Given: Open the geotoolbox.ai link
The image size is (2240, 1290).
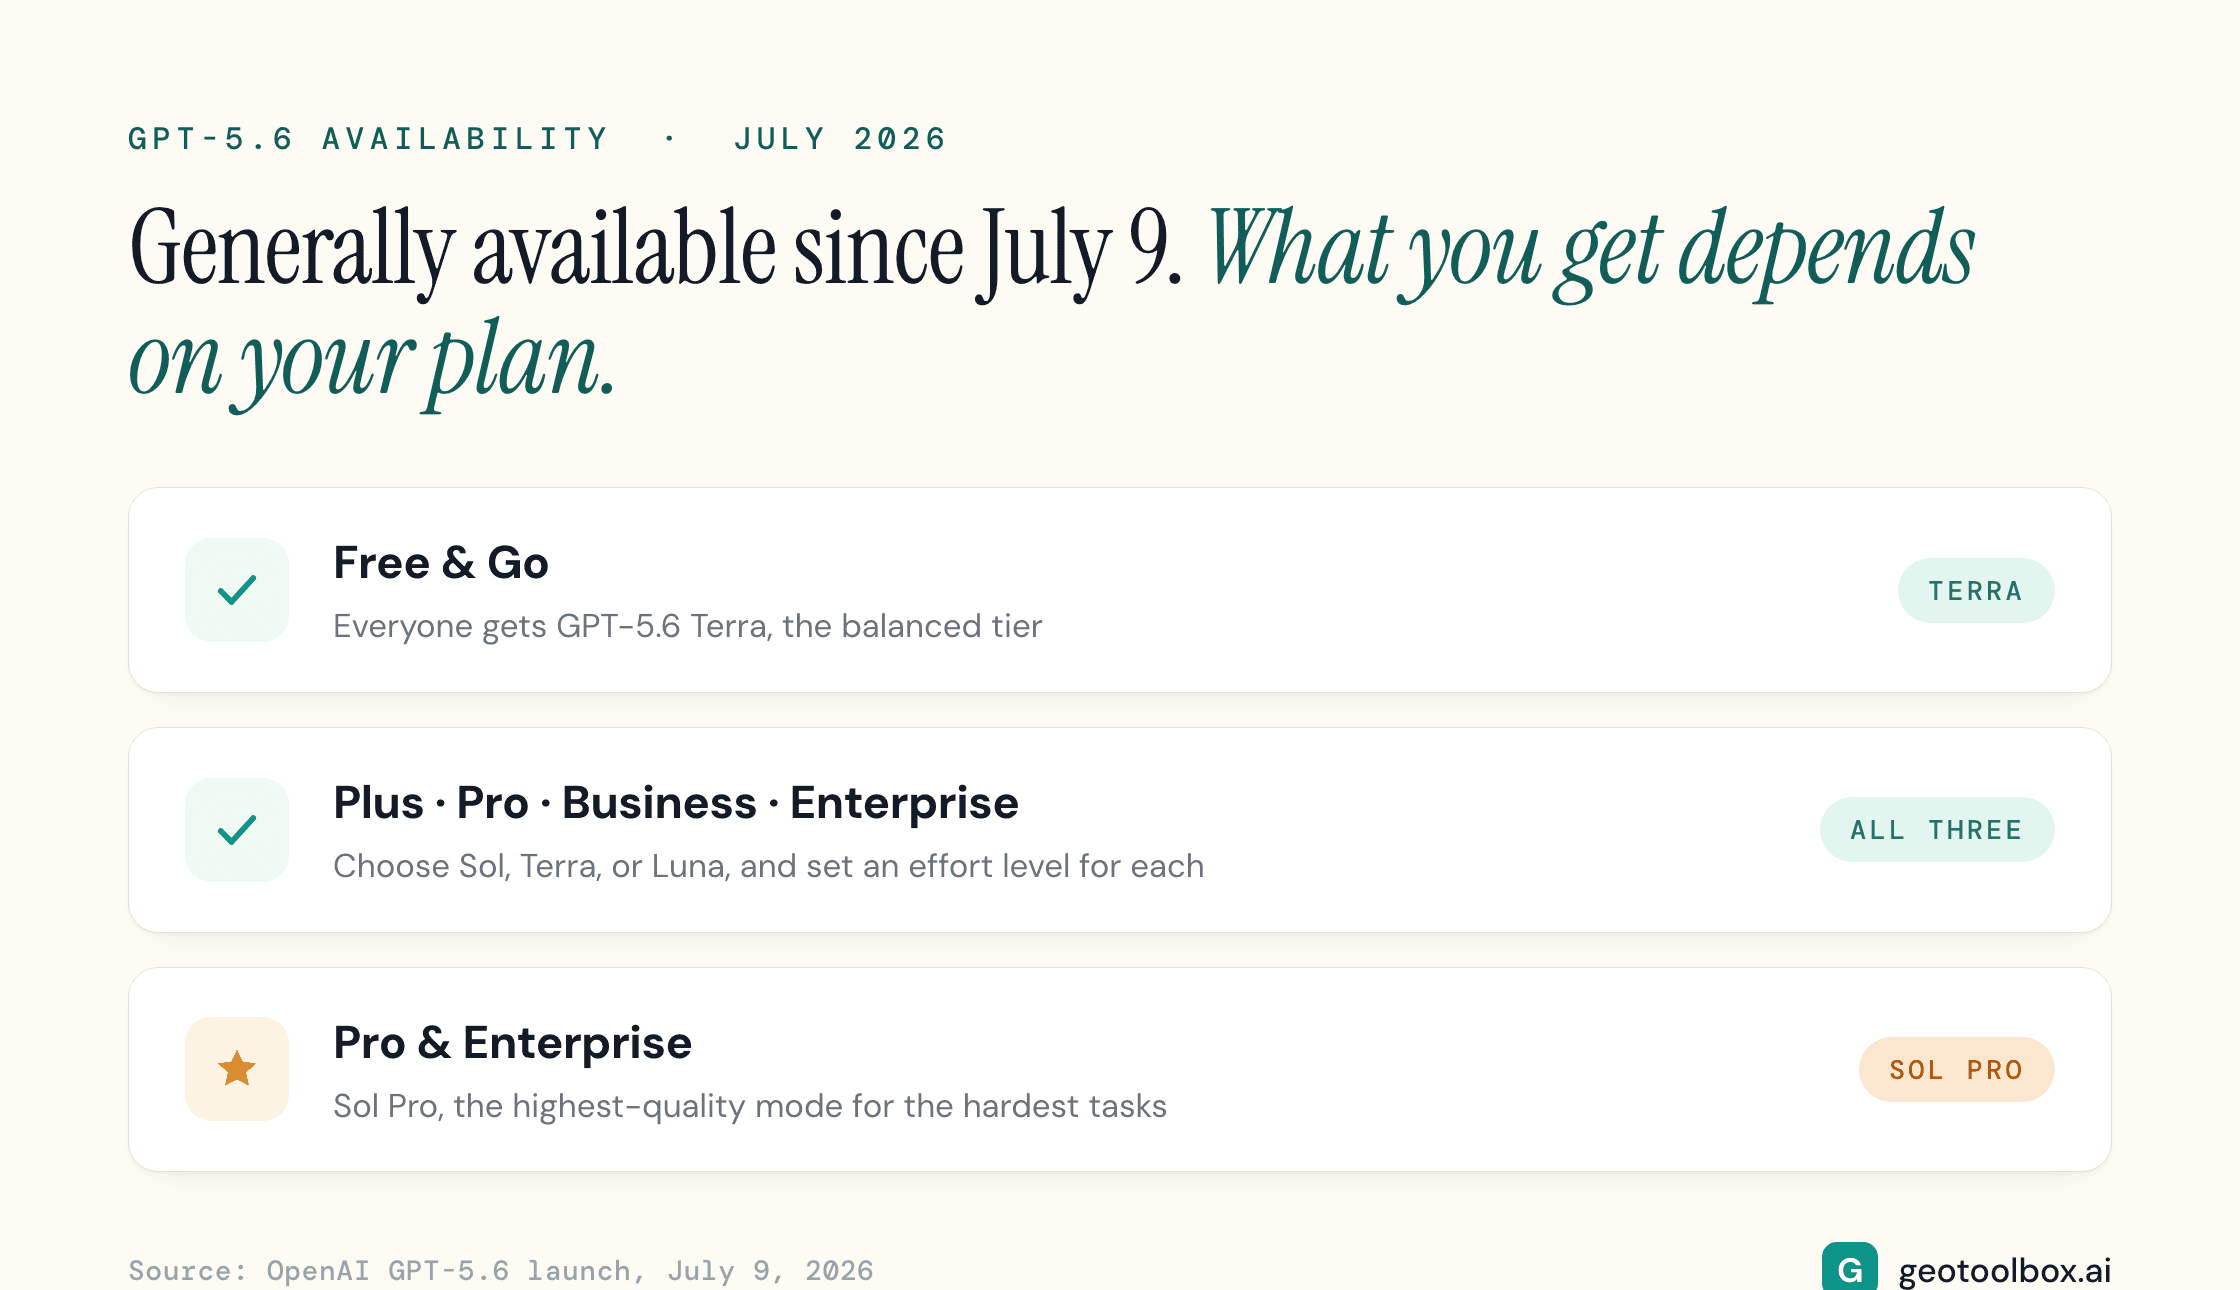Looking at the screenshot, I should [2004, 1270].
